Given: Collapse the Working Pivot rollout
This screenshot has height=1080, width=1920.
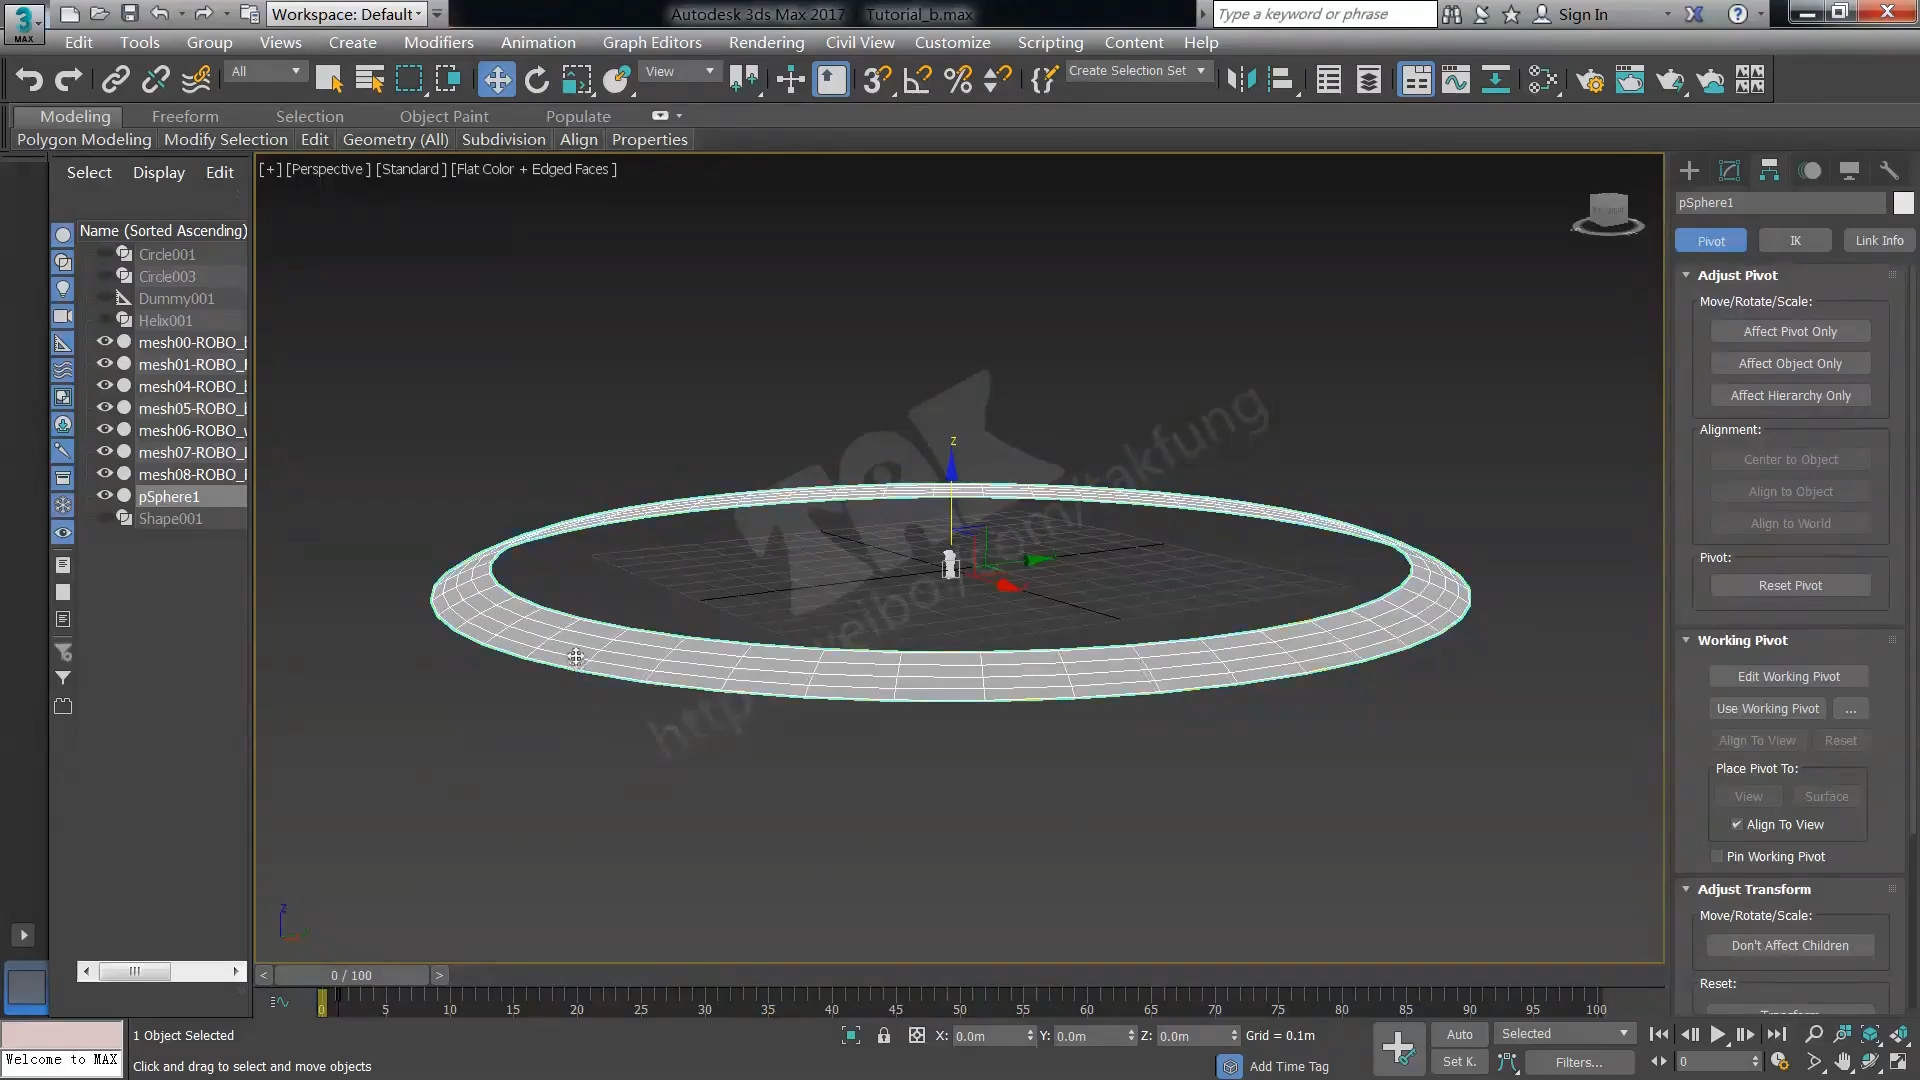Looking at the screenshot, I should tap(1686, 640).
